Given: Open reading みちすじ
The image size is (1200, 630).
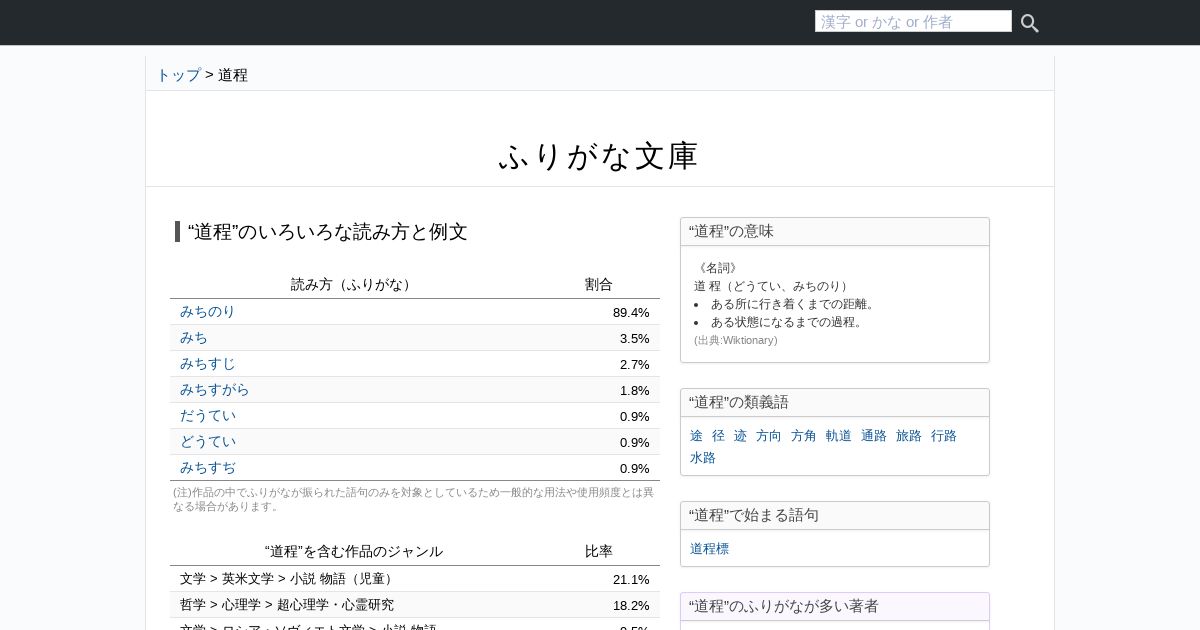Looking at the screenshot, I should 207,364.
